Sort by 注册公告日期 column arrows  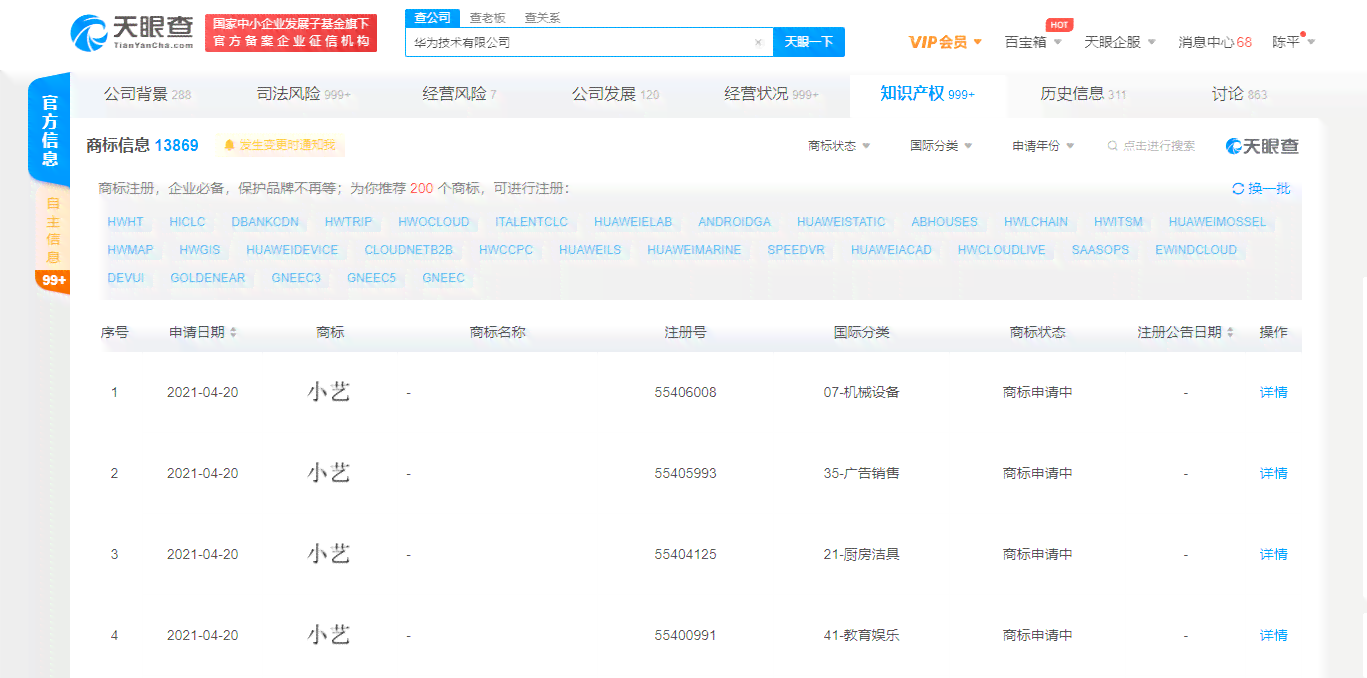pyautogui.click(x=1230, y=332)
